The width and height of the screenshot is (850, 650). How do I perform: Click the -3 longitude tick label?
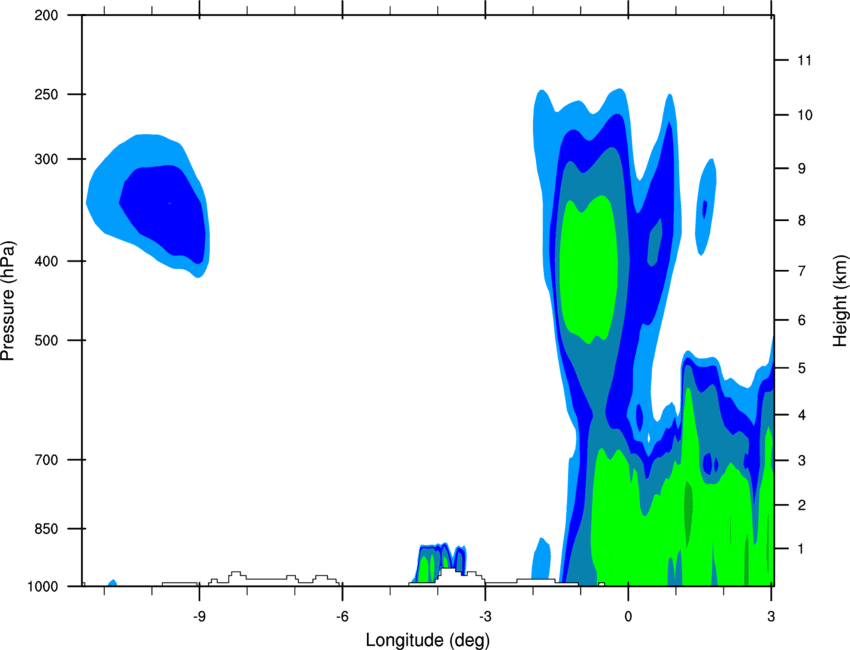(x=485, y=616)
